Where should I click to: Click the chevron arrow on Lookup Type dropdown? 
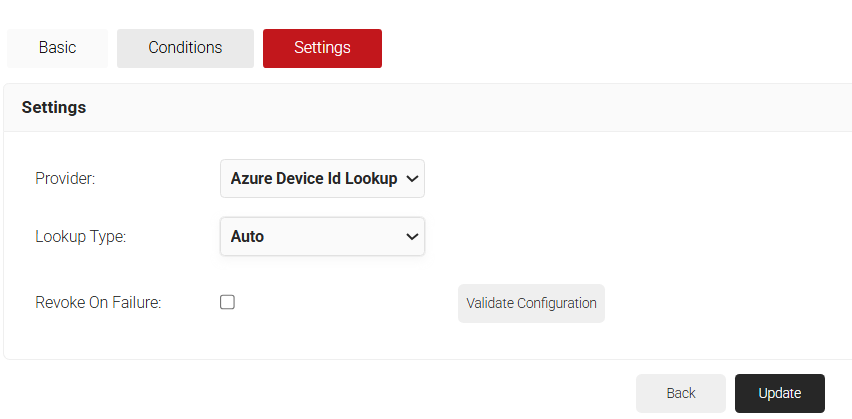point(411,237)
